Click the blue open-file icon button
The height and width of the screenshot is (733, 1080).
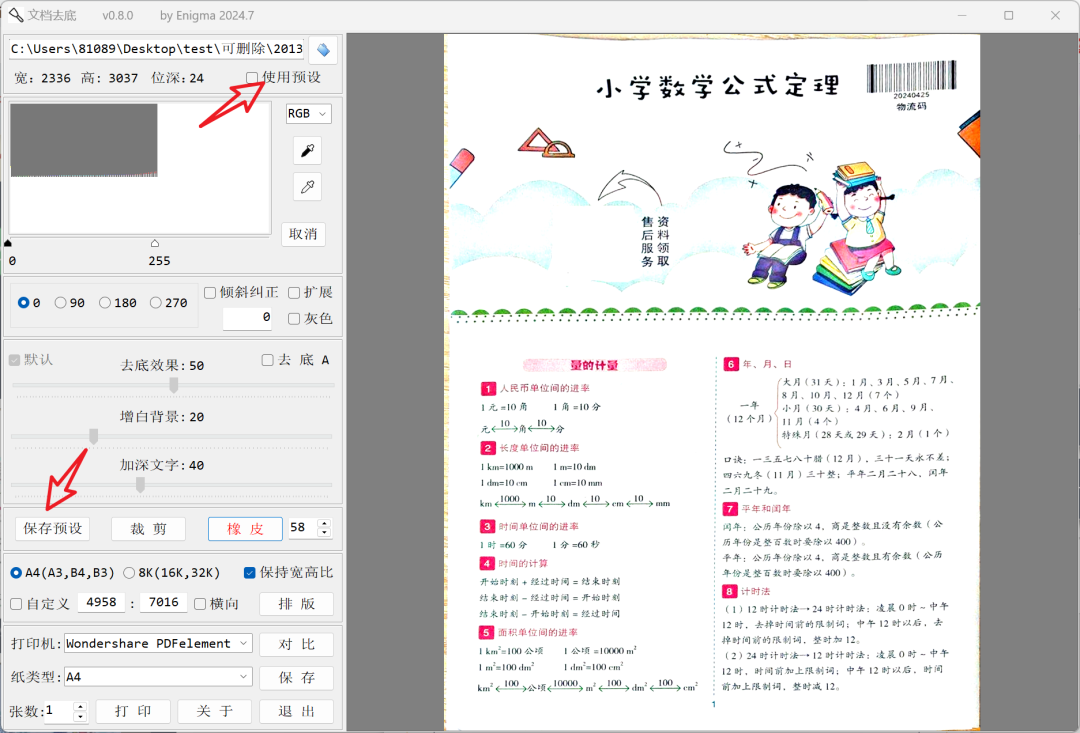tap(322, 50)
